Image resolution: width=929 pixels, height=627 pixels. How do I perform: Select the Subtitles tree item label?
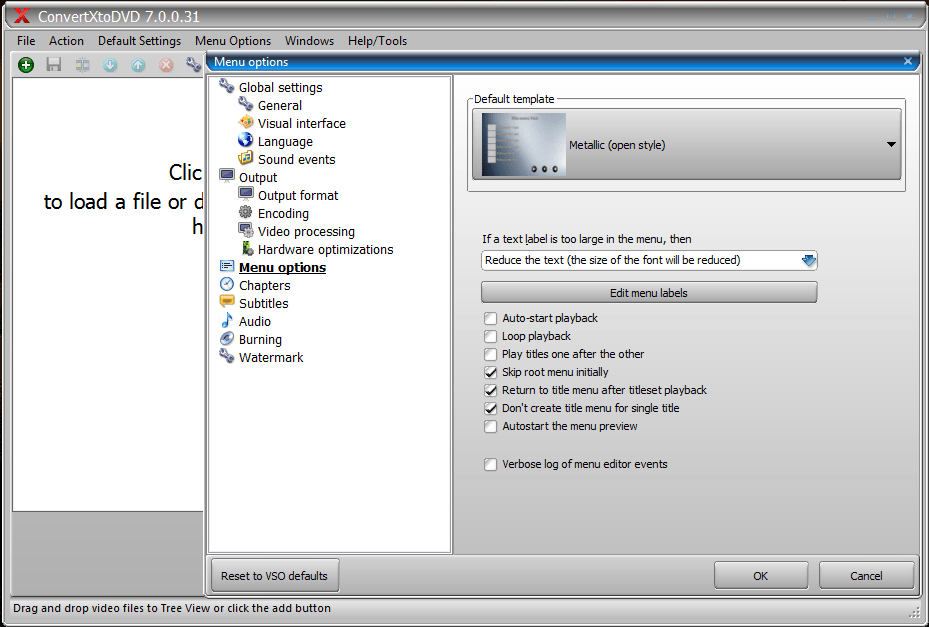click(264, 303)
